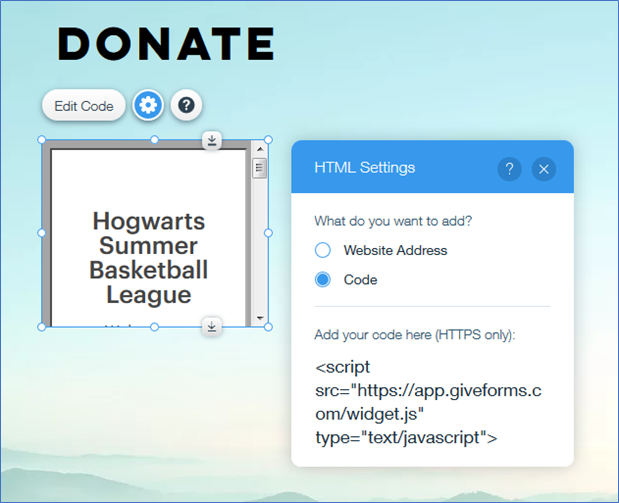Click the top-left corner resize handle
The image size is (619, 503).
[x=41, y=140]
